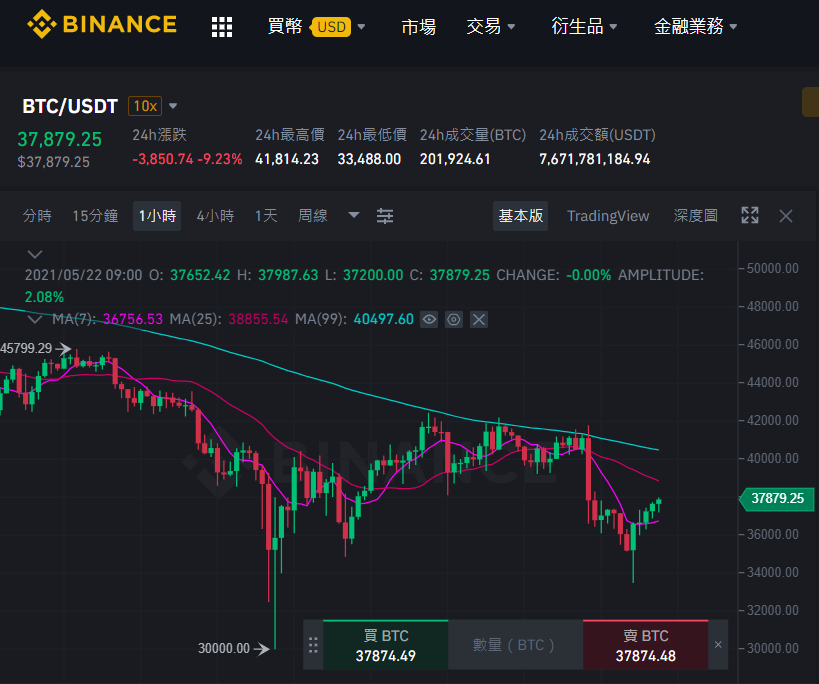Open the BTC/USDT pair dropdown arrow

[173, 106]
